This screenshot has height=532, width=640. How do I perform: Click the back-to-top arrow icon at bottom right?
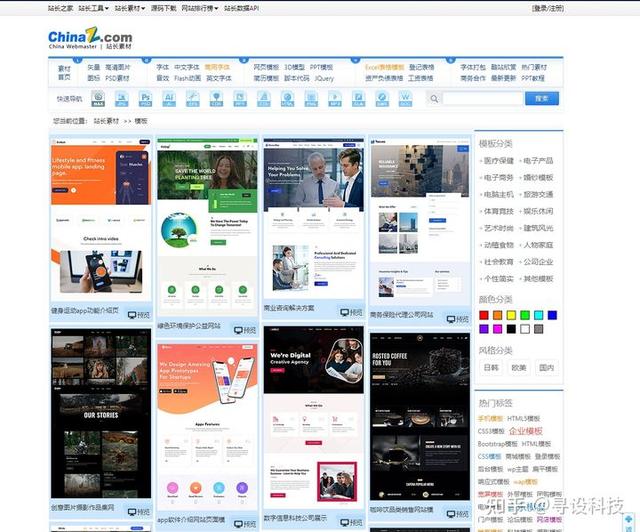[x=629, y=519]
